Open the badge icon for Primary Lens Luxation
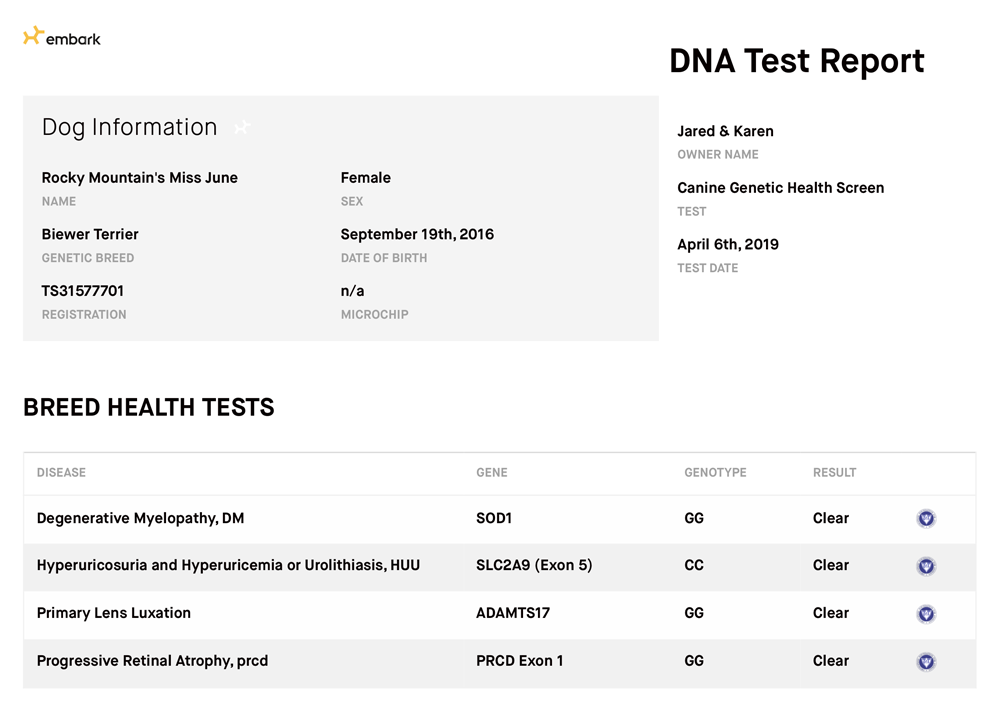 pos(926,614)
